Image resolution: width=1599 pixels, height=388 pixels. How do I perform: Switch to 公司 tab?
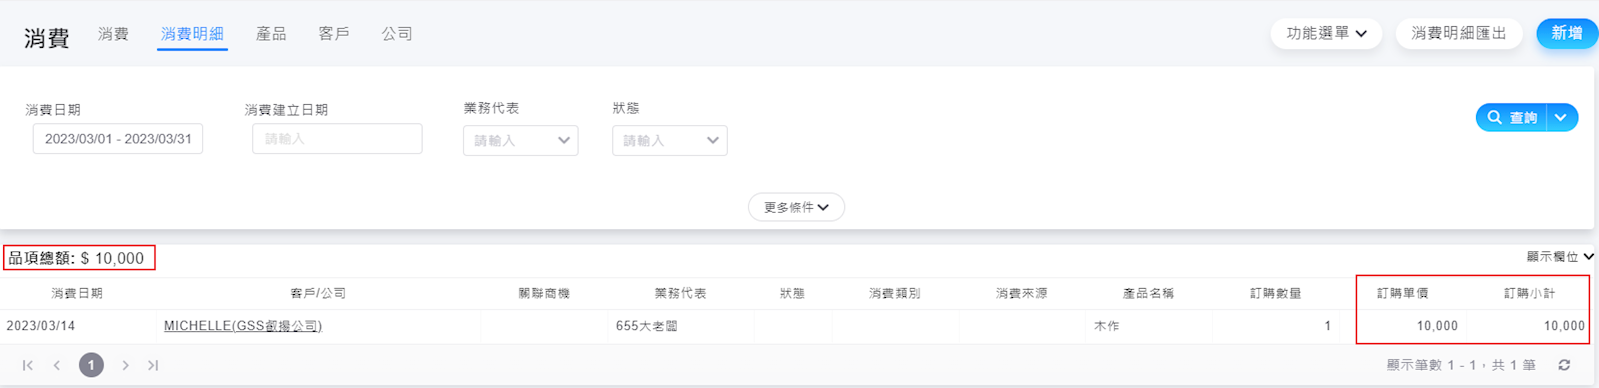[x=397, y=34]
